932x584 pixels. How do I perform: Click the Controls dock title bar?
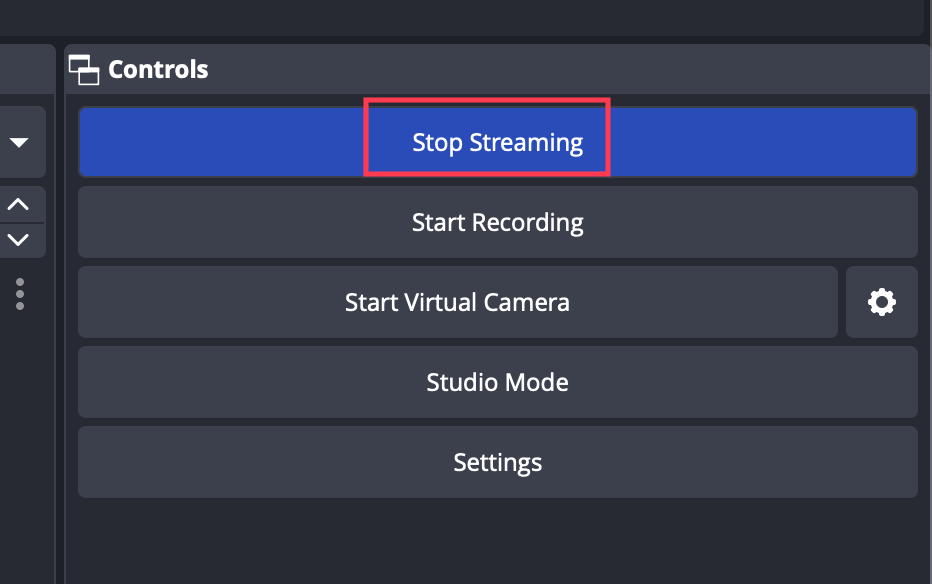pyautogui.click(x=500, y=70)
